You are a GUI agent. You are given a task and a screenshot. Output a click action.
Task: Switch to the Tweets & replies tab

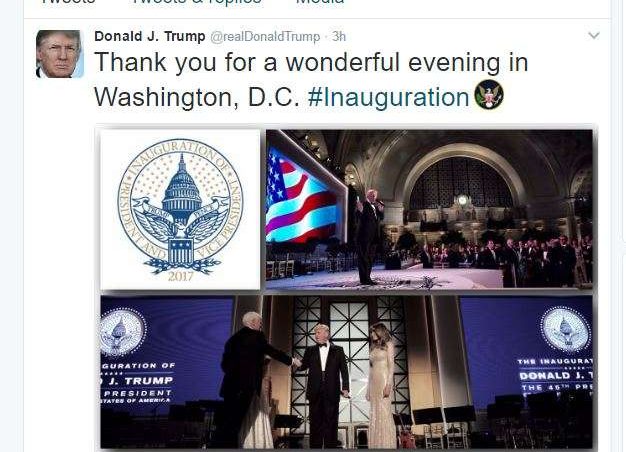pos(197,2)
